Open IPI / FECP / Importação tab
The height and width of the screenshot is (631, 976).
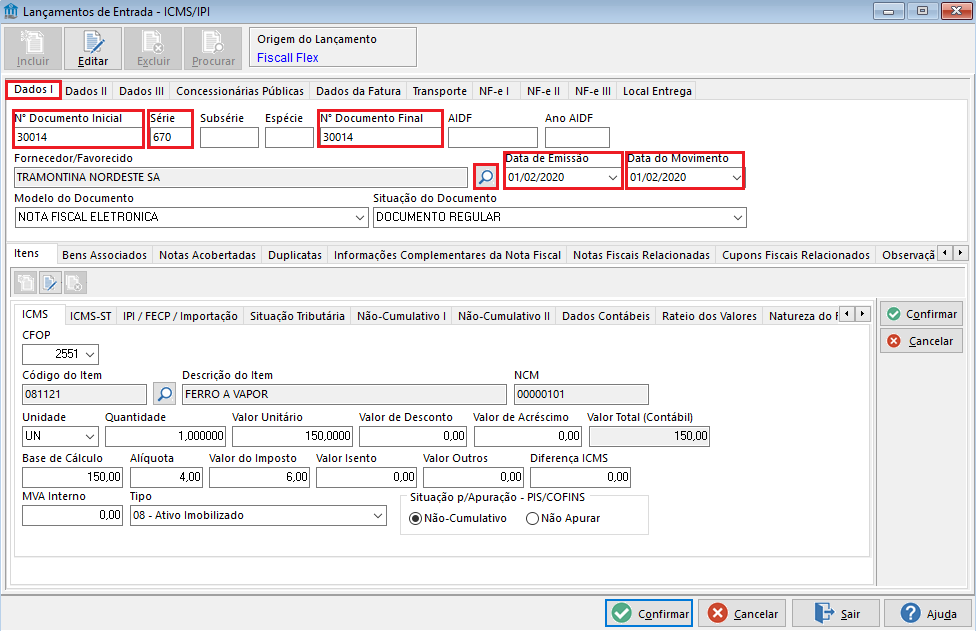tap(180, 316)
